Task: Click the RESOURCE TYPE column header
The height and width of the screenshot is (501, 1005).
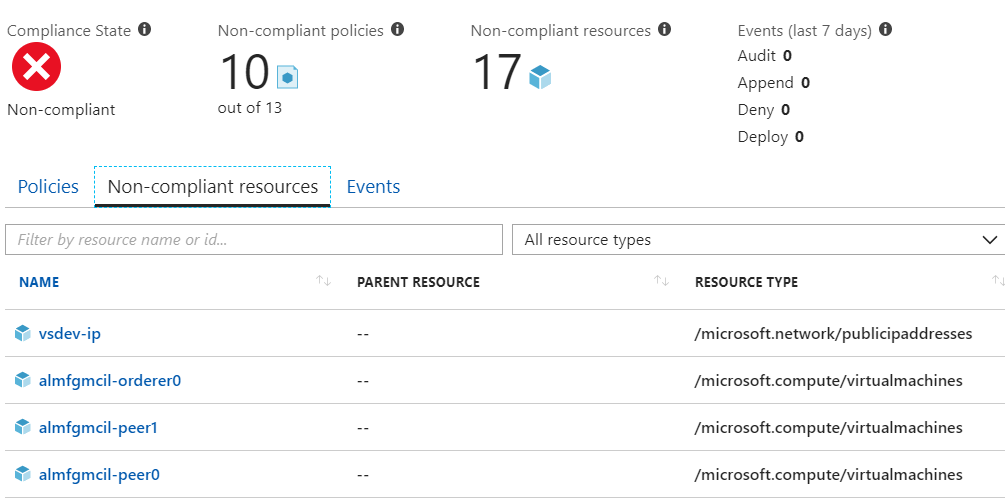Action: 746,282
